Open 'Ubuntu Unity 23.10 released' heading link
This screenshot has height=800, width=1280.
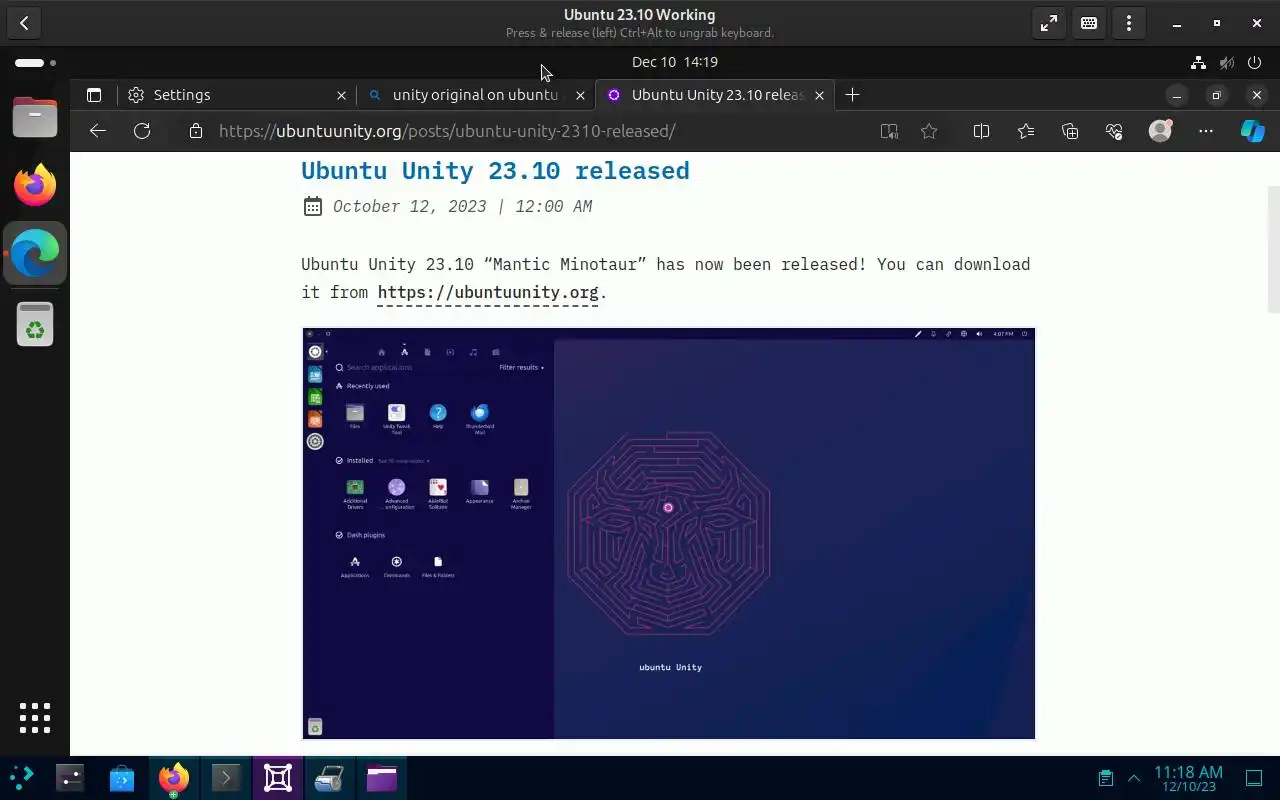click(495, 171)
